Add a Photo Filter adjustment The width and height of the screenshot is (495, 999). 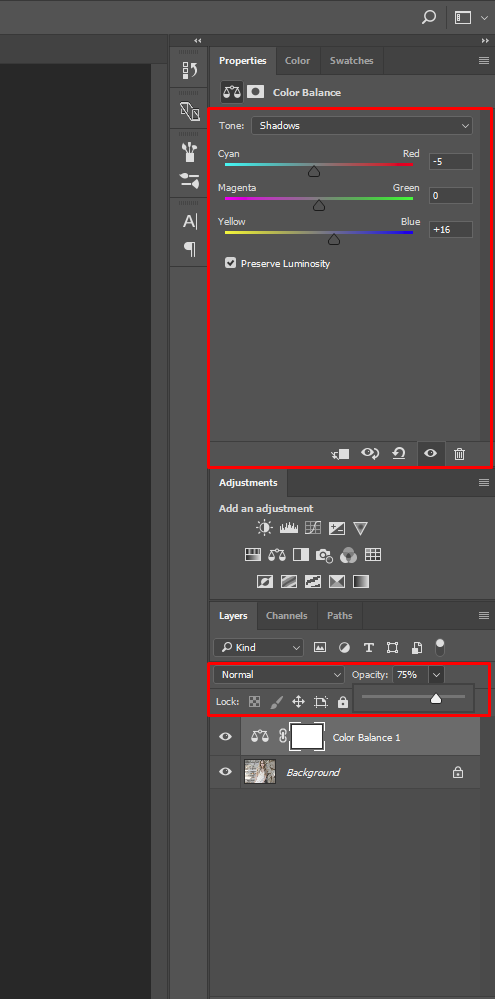324,555
